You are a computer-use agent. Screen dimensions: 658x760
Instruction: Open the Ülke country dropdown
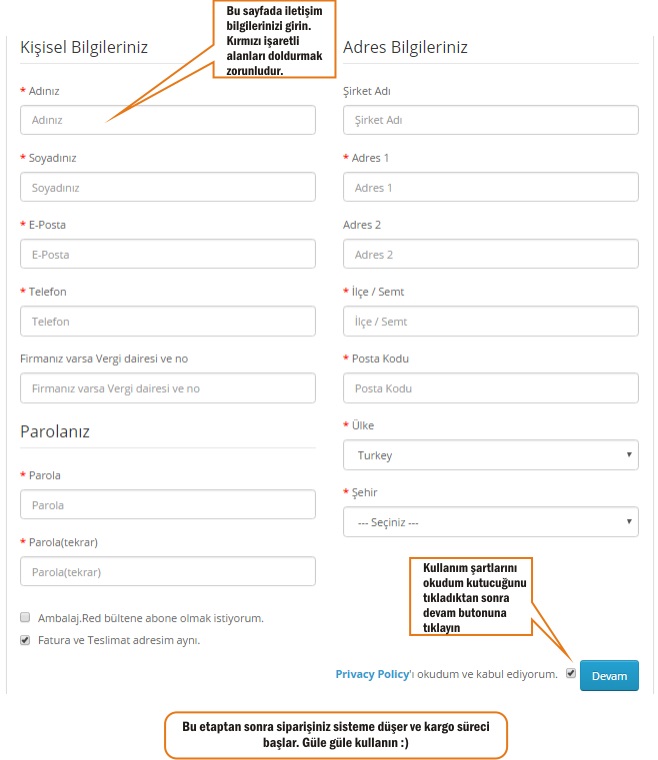coord(490,455)
